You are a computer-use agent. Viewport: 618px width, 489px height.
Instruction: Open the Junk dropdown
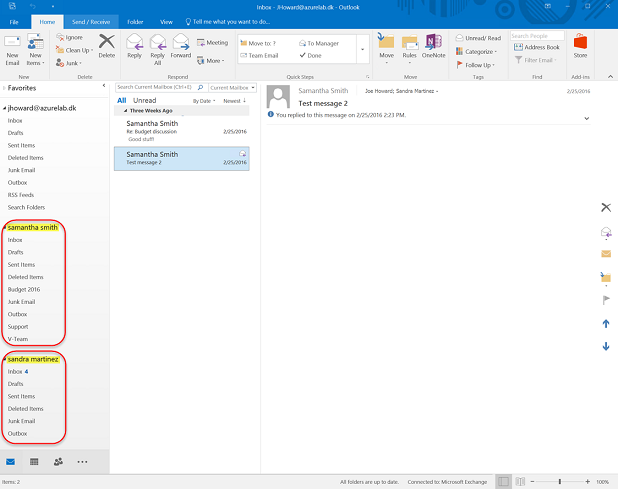pos(69,63)
